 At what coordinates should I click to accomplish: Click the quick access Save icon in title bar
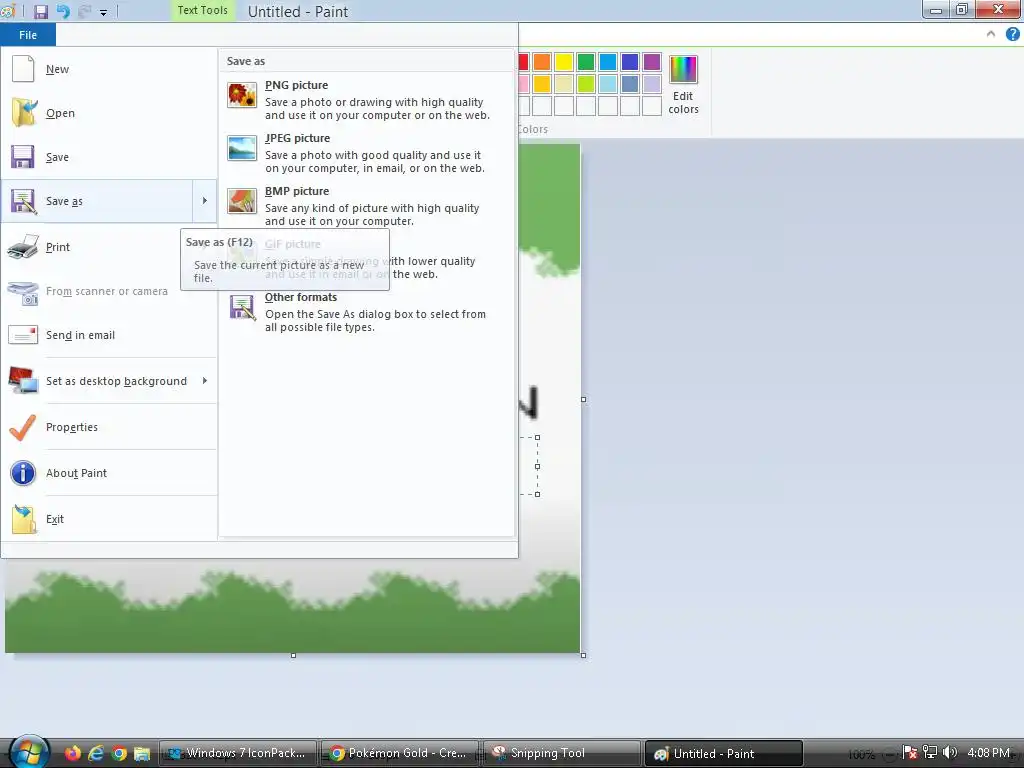coord(40,11)
